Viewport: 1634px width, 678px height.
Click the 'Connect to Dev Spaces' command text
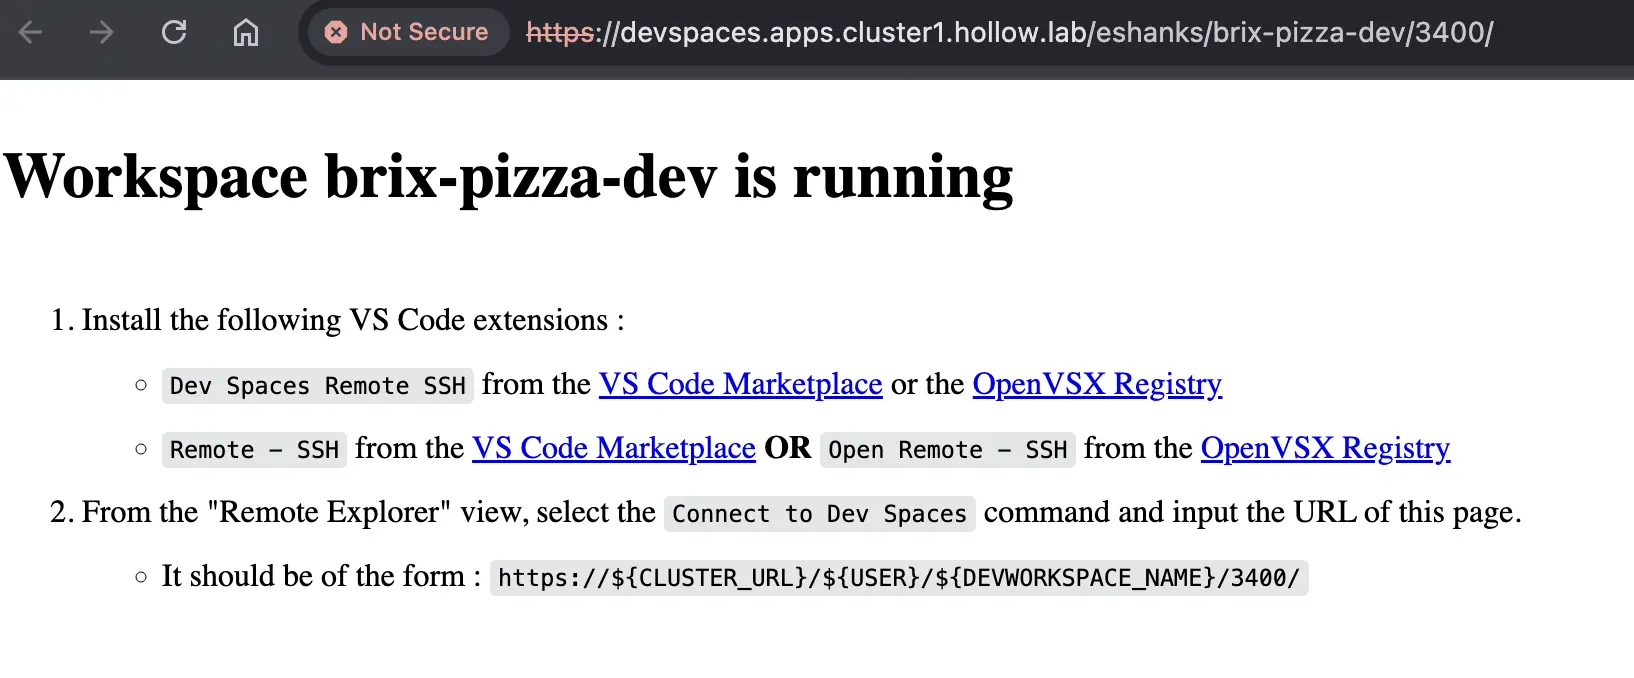point(820,514)
